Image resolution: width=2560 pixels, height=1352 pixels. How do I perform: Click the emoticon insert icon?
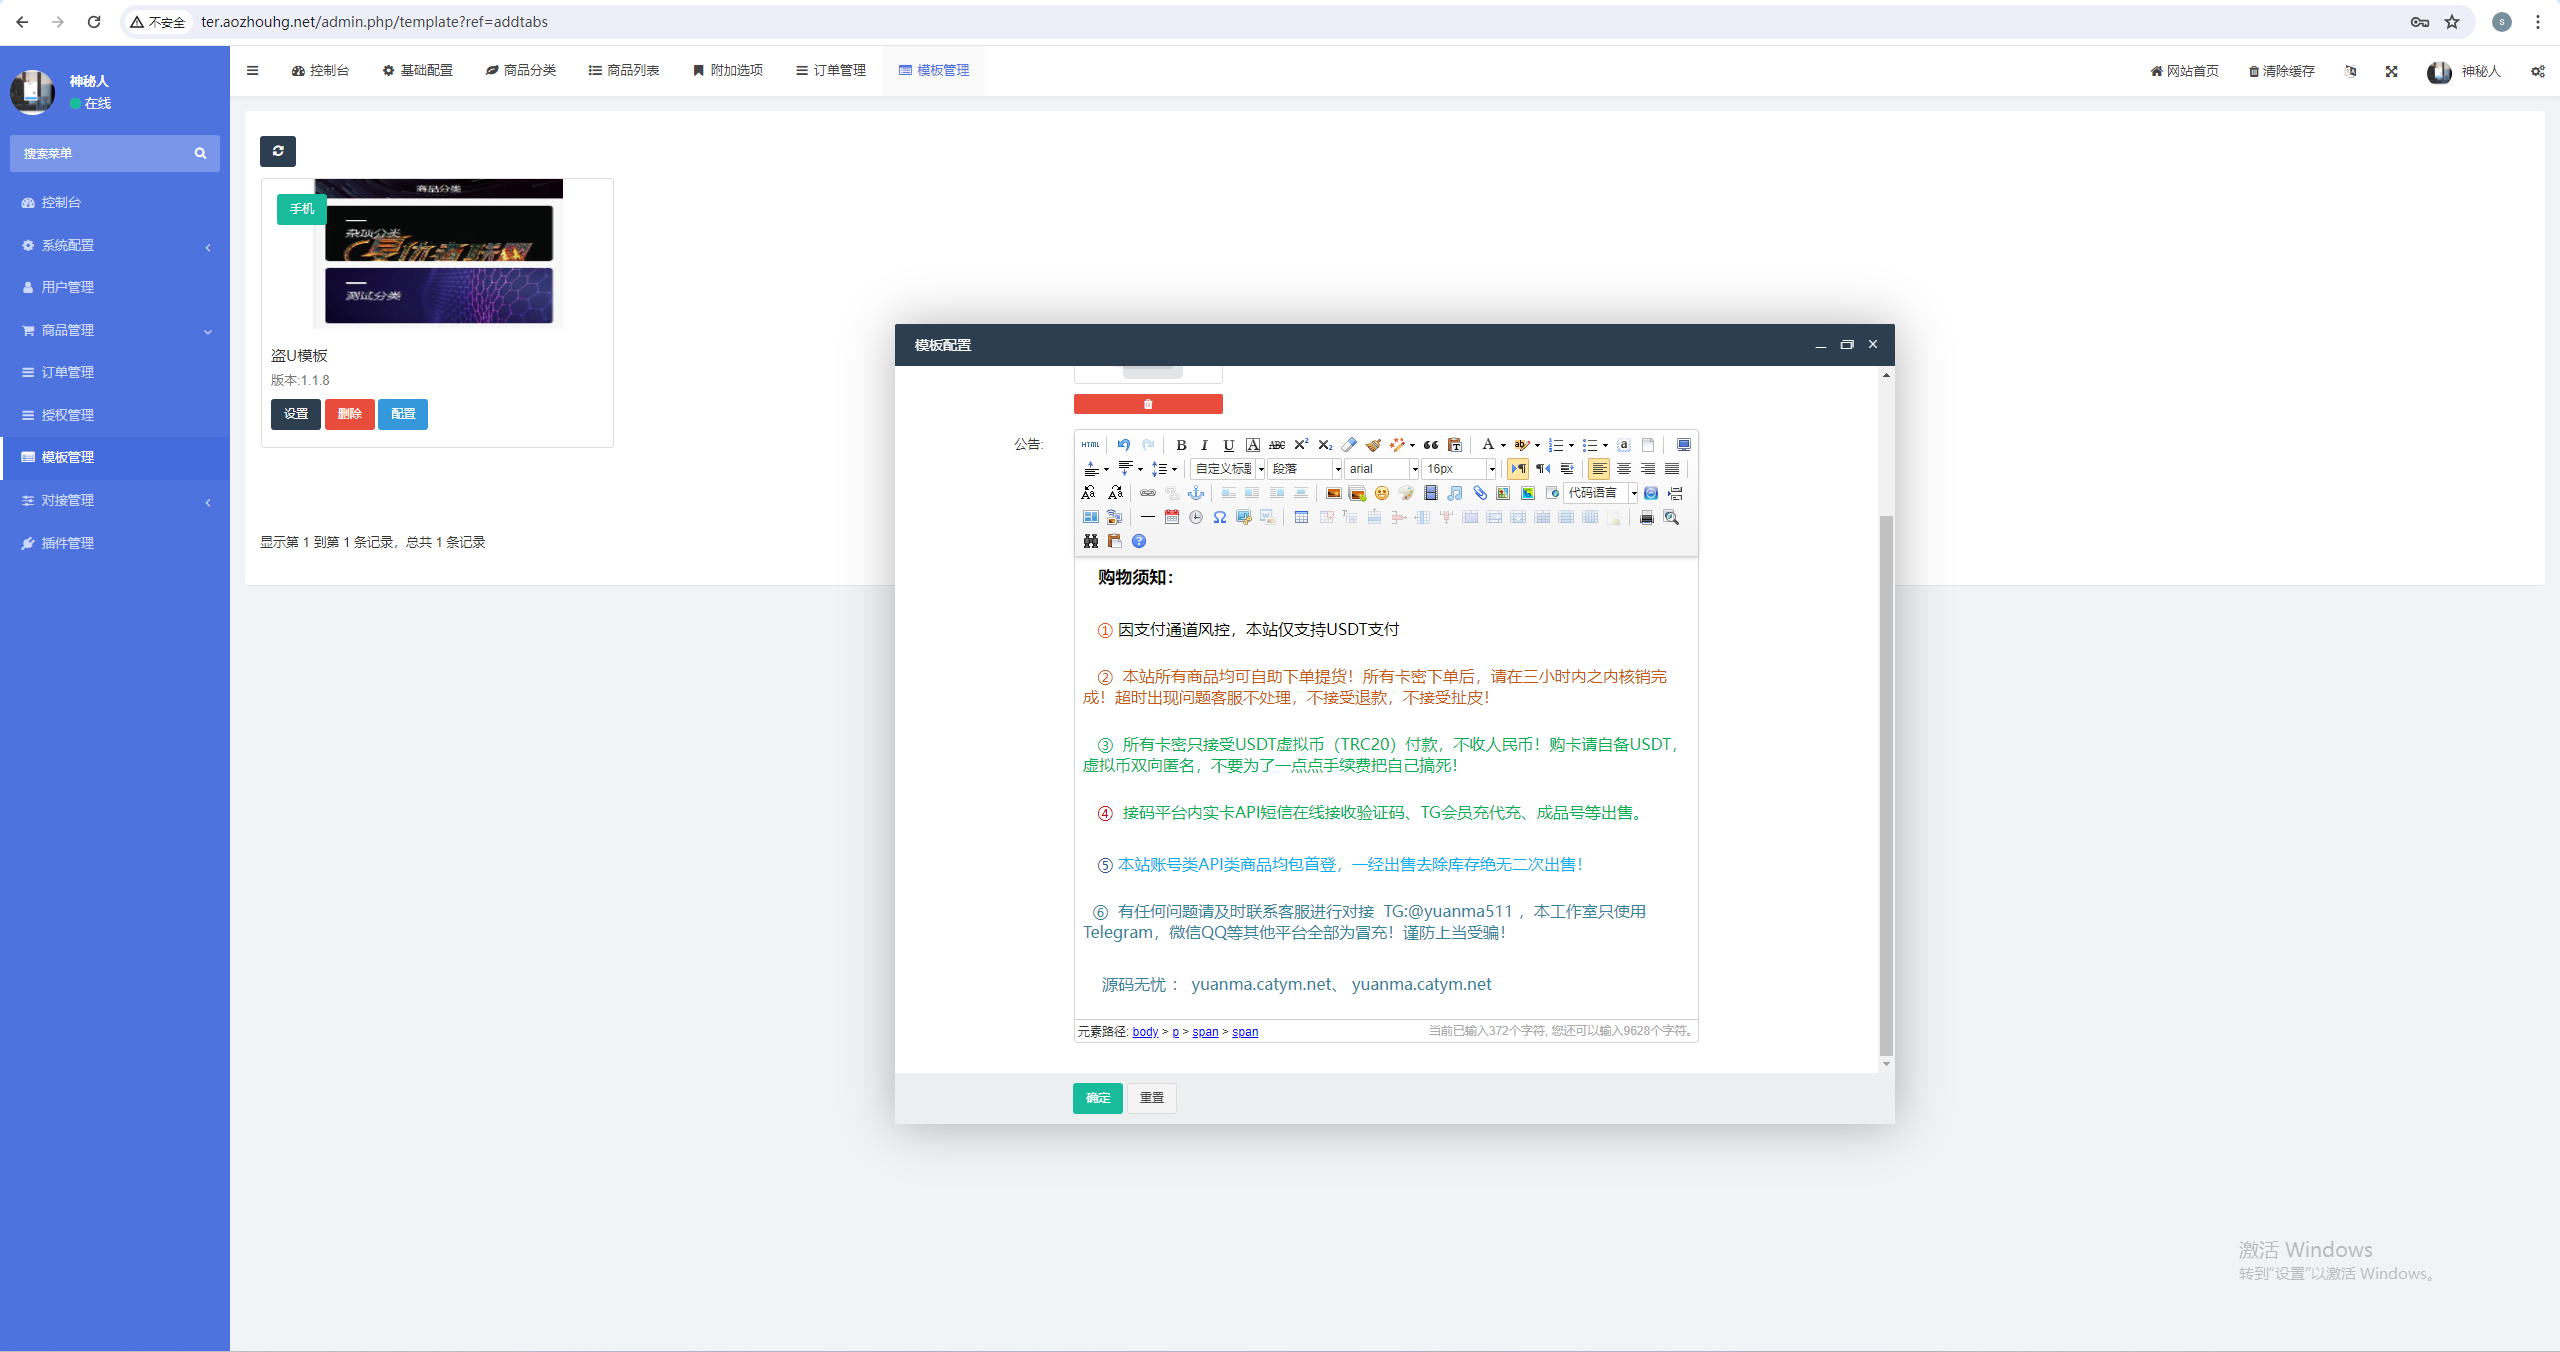click(1382, 493)
